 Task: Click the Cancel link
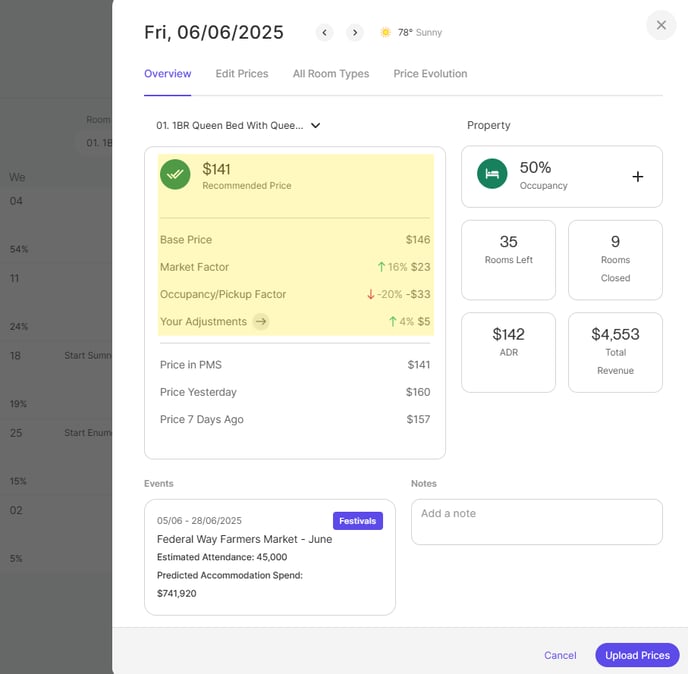[560, 655]
